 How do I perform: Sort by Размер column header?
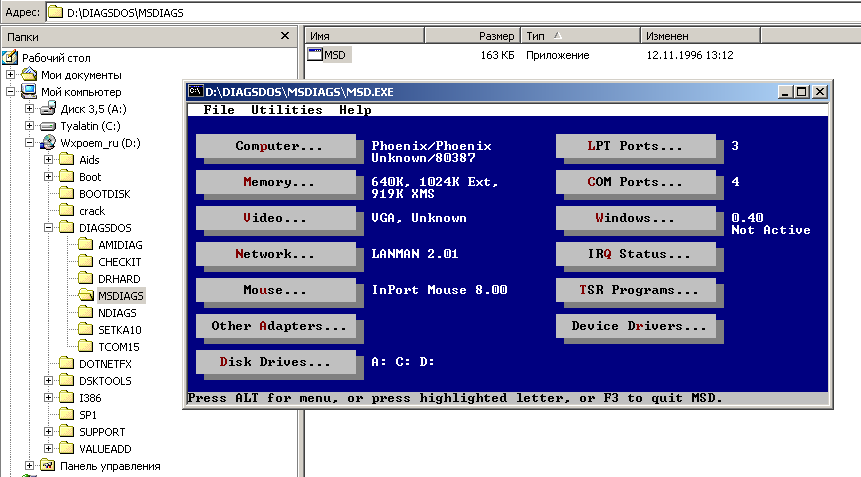[x=472, y=36]
